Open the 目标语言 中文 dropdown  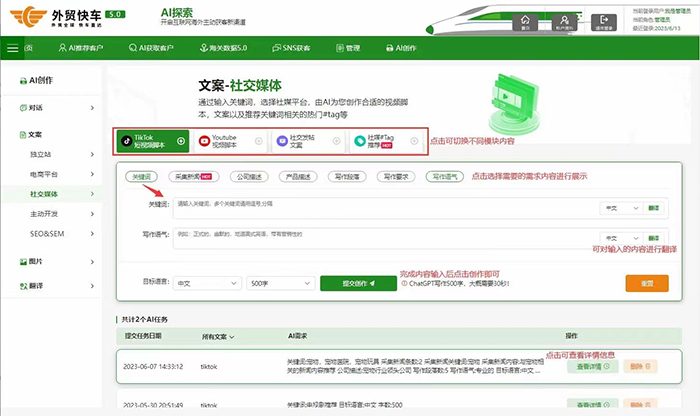207,283
